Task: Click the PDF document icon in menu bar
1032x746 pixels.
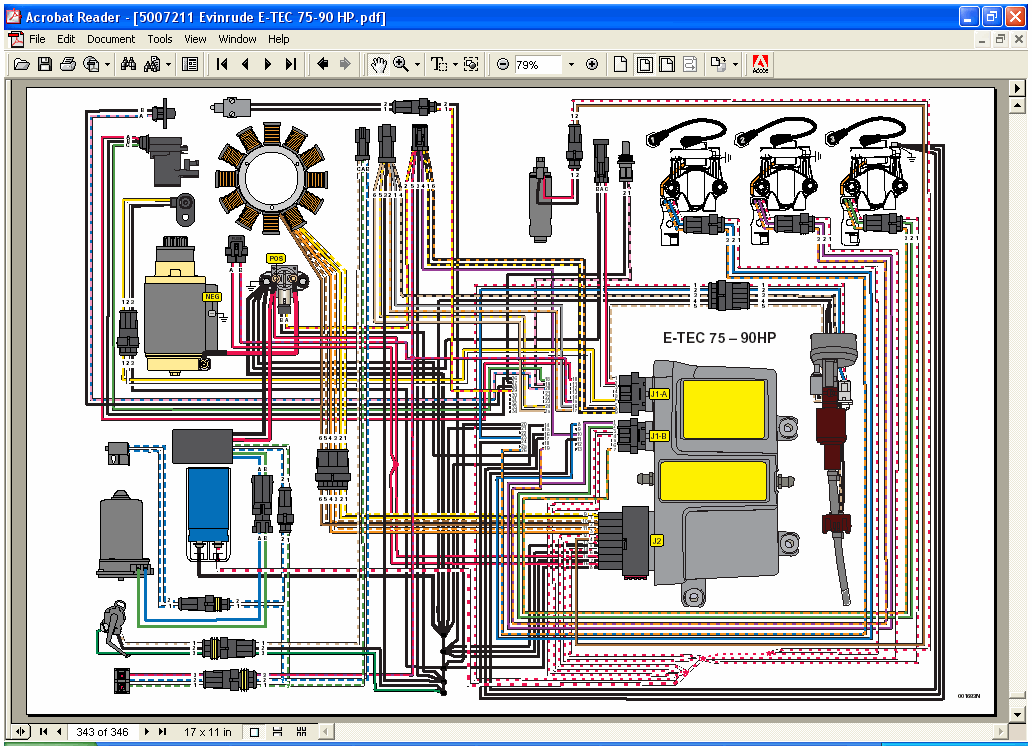Action: (16, 40)
